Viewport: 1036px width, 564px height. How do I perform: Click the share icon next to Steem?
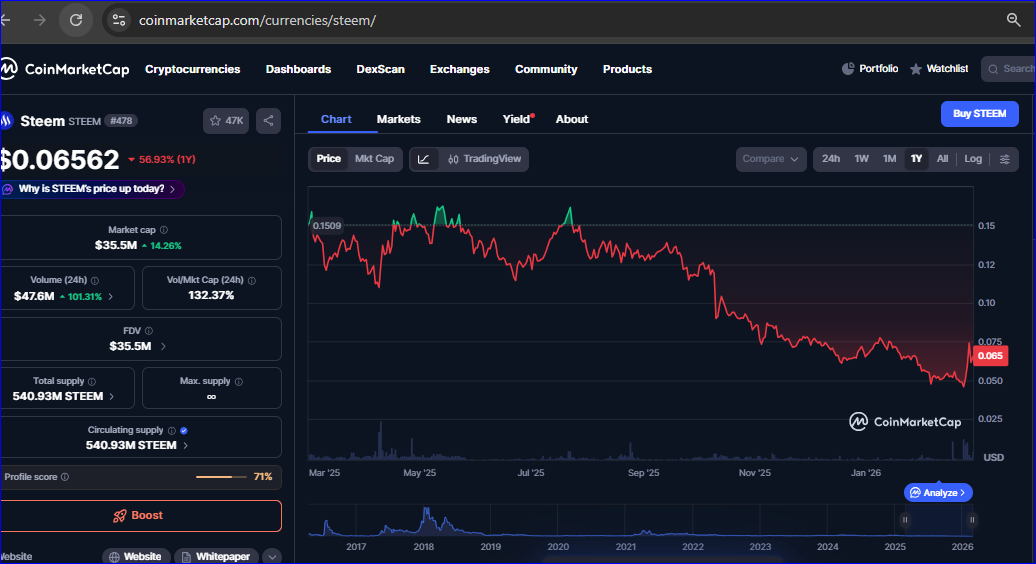268,121
